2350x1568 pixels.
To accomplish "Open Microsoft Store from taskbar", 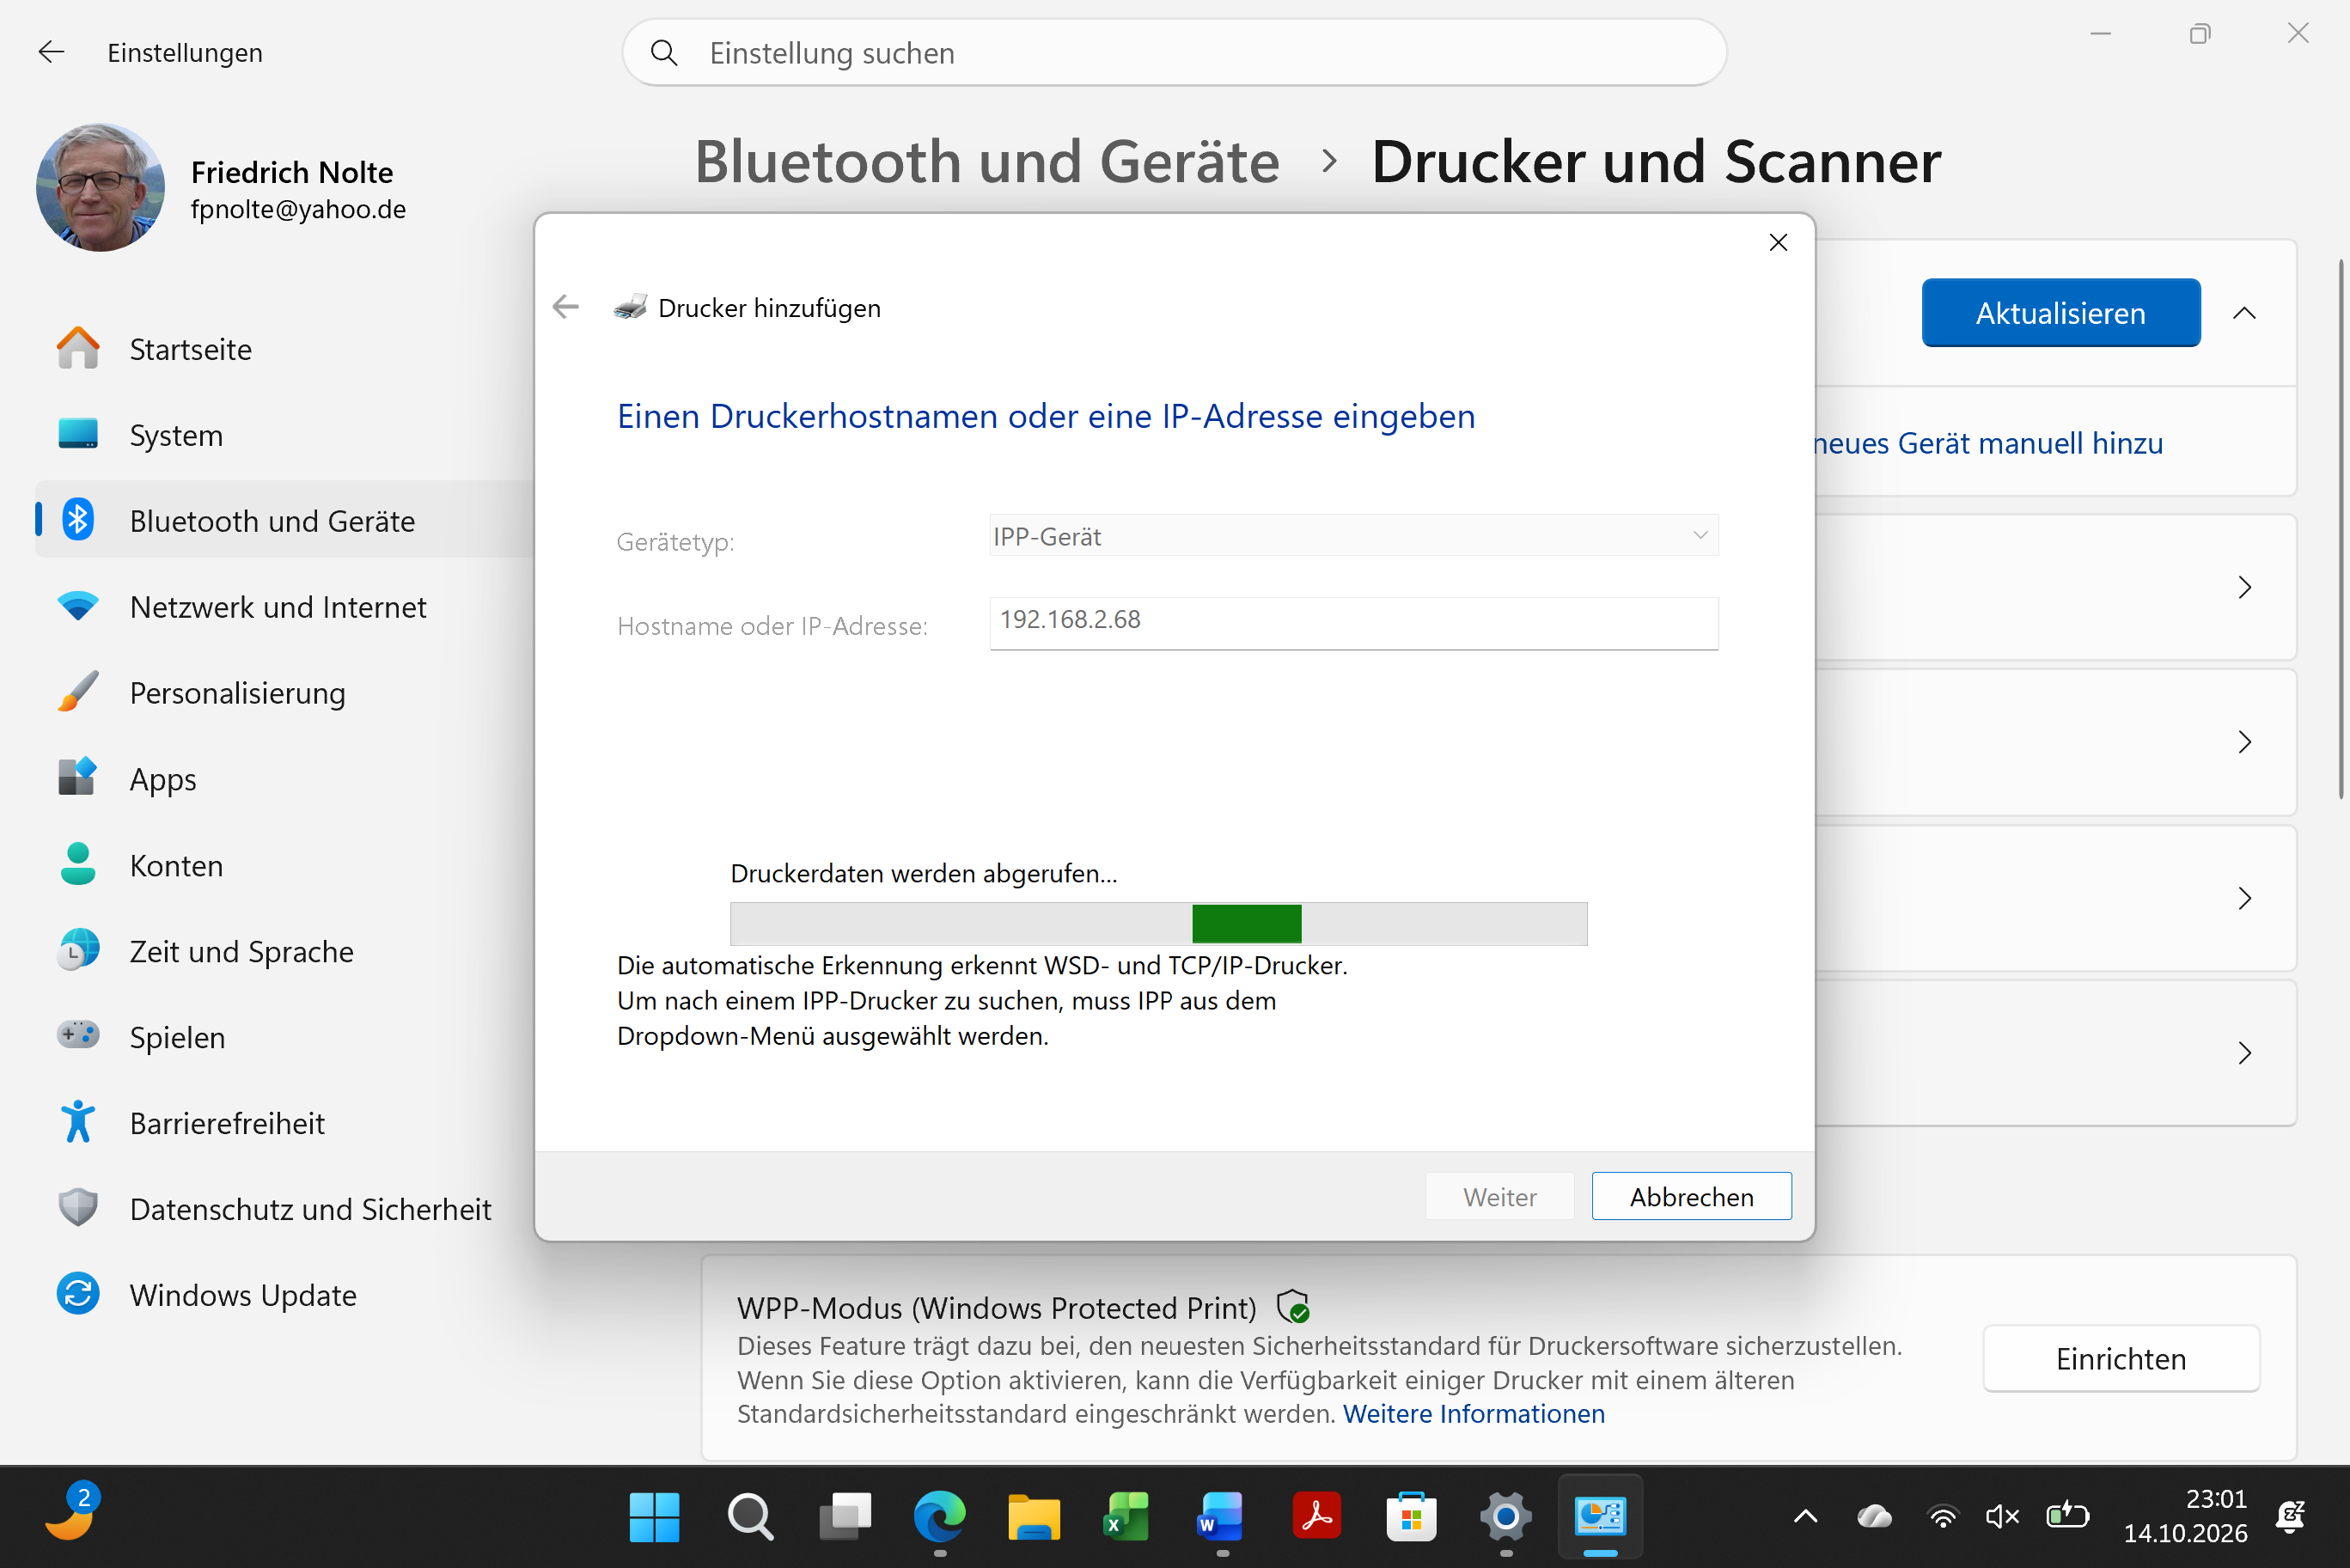I will coord(1411,1517).
